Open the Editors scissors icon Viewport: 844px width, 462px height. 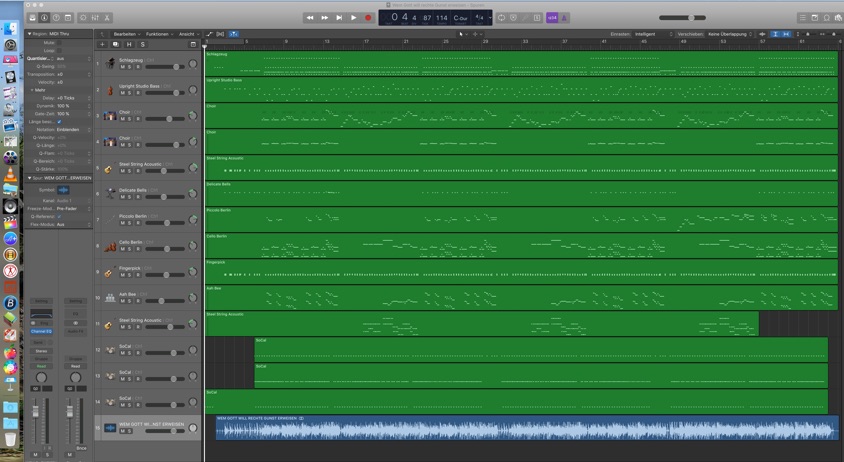(x=107, y=18)
